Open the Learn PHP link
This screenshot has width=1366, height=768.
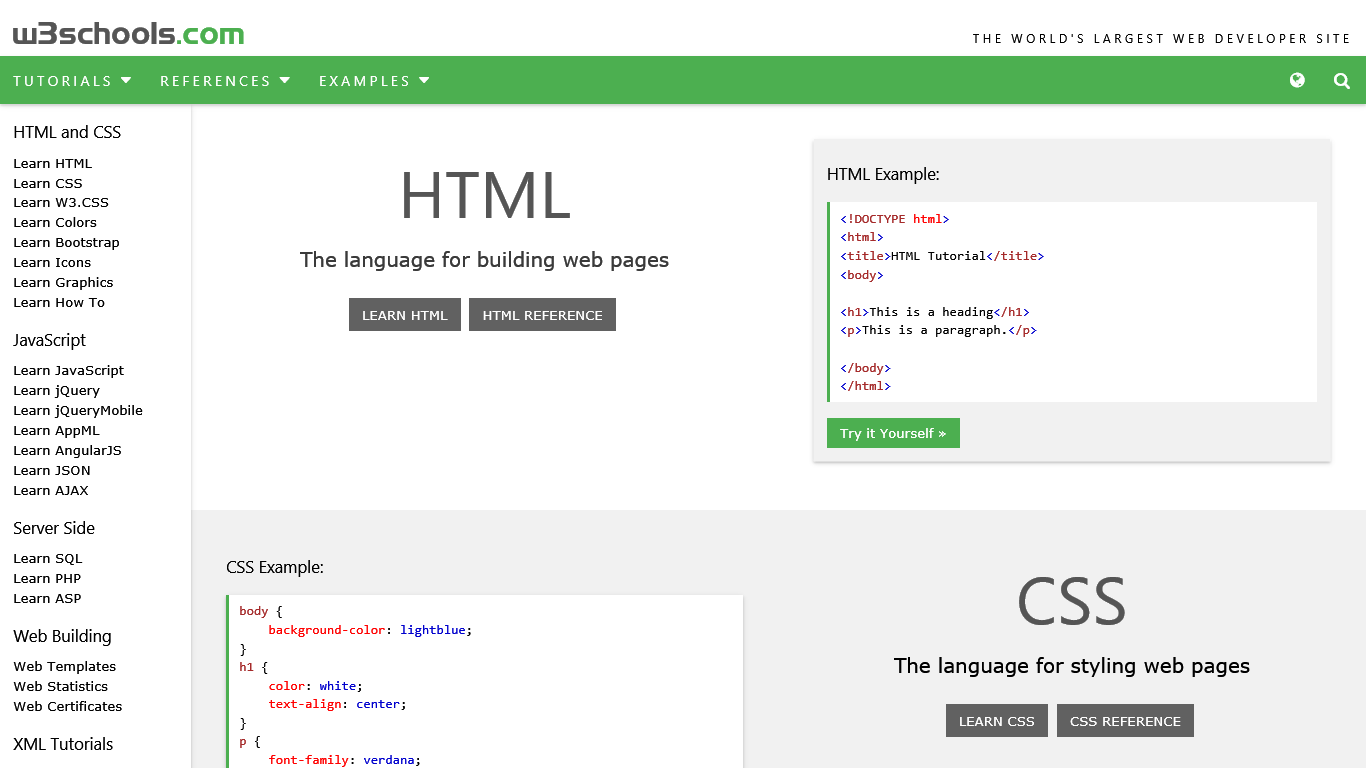pyautogui.click(x=46, y=578)
